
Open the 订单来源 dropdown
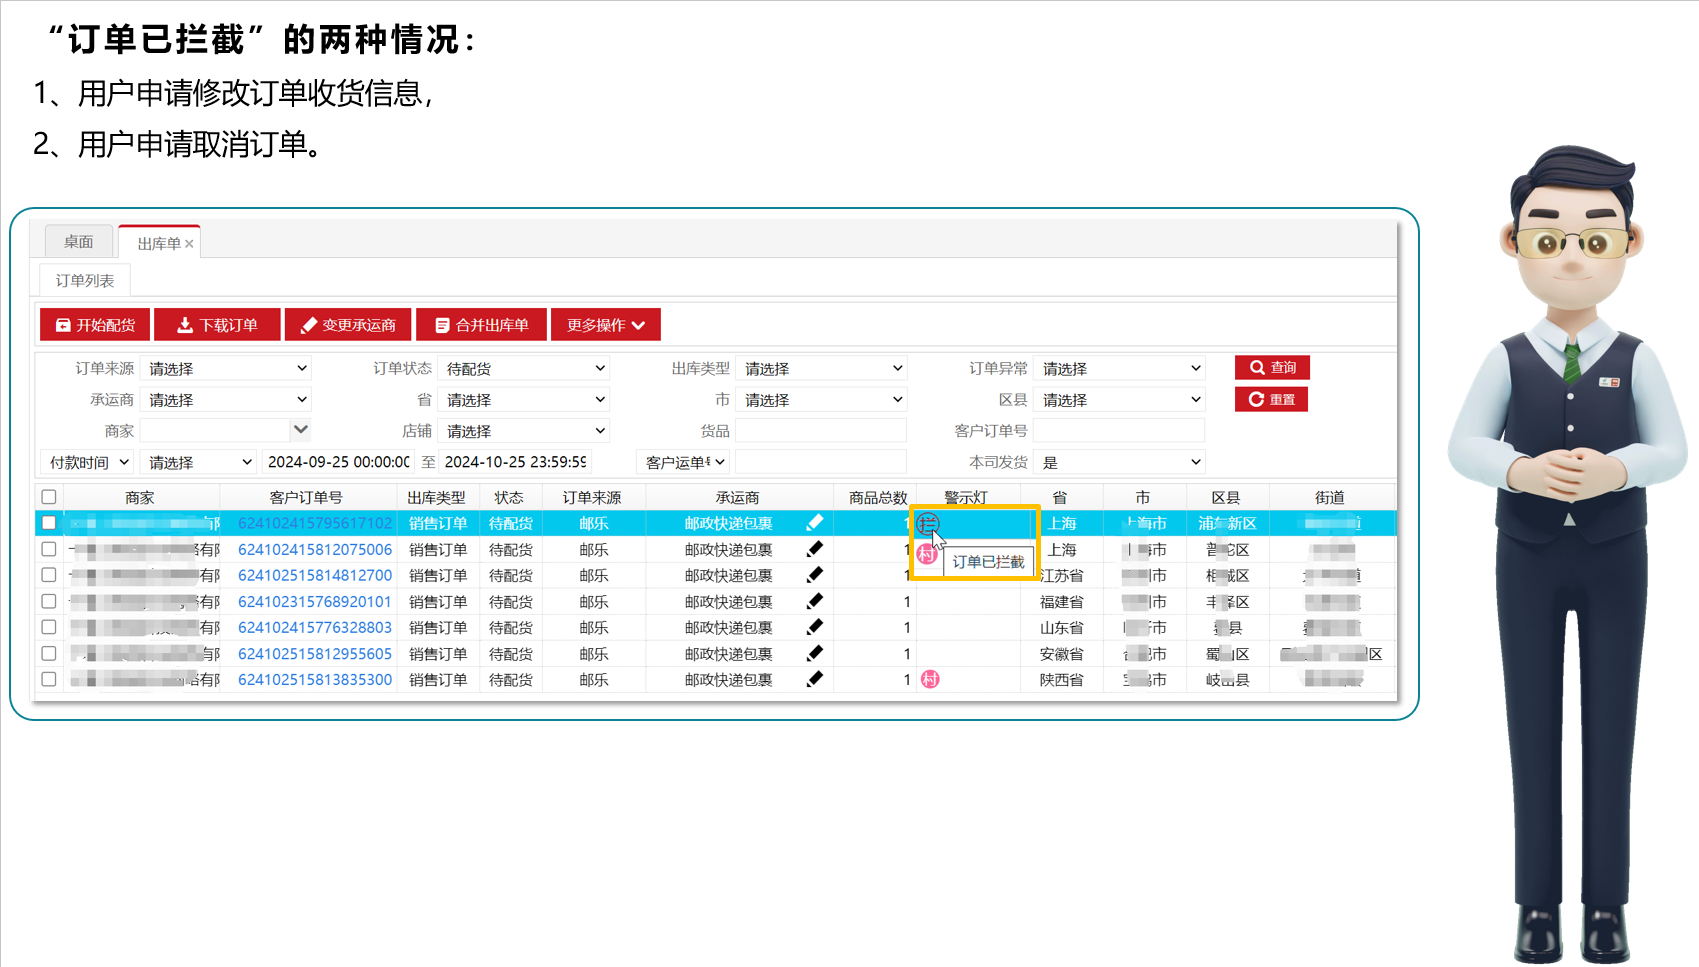click(x=226, y=369)
